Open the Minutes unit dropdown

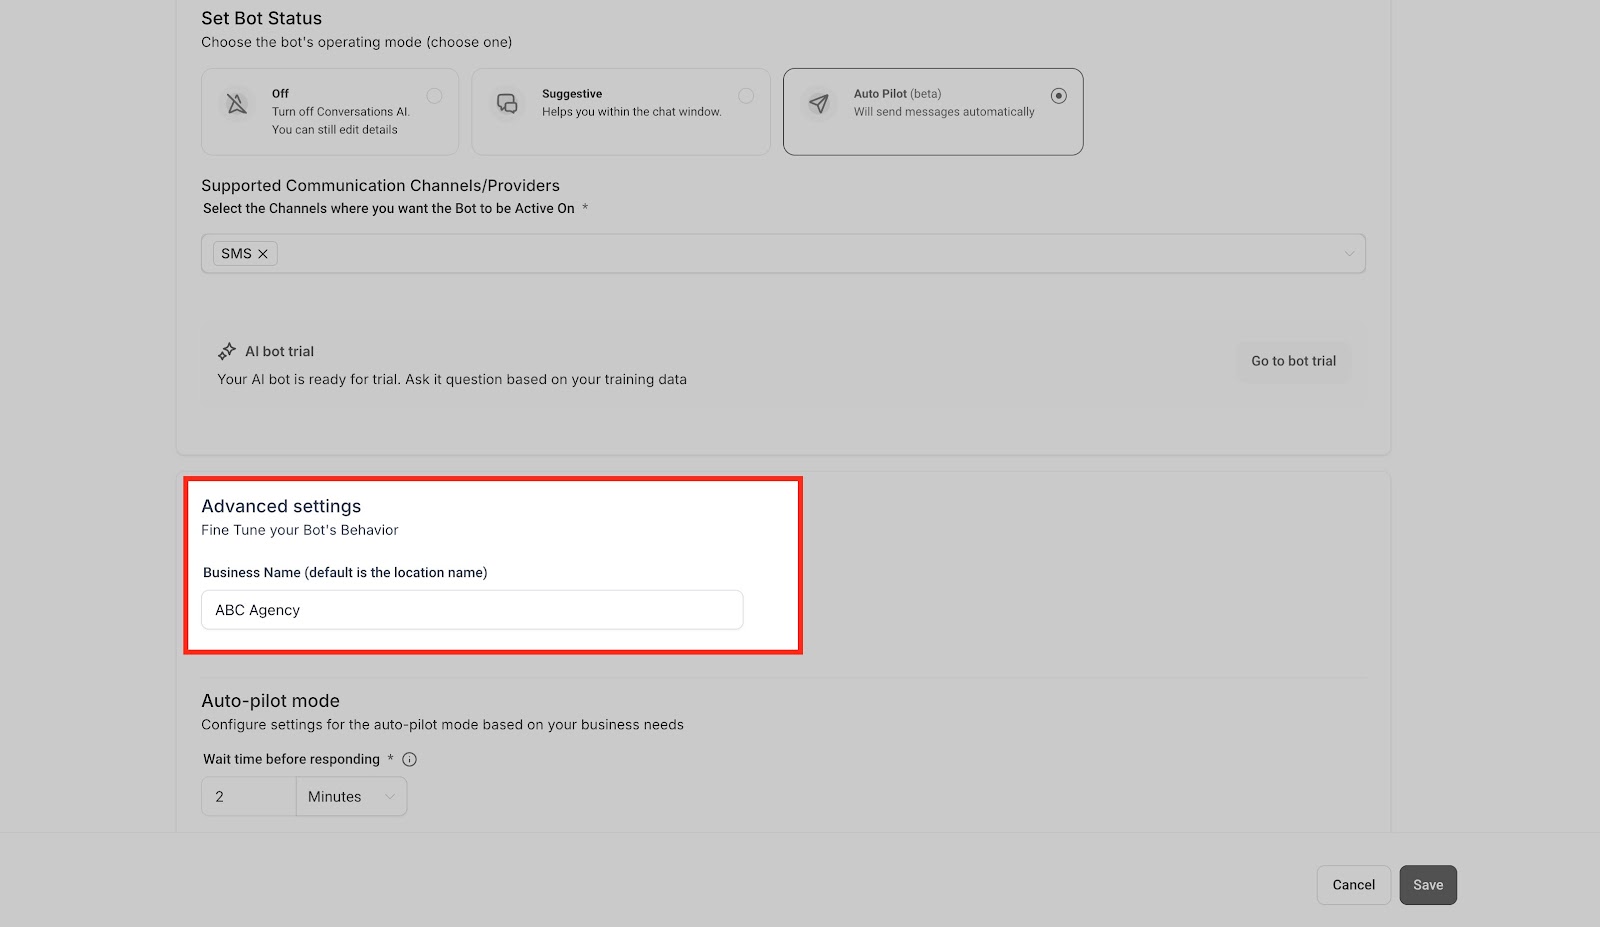(351, 797)
